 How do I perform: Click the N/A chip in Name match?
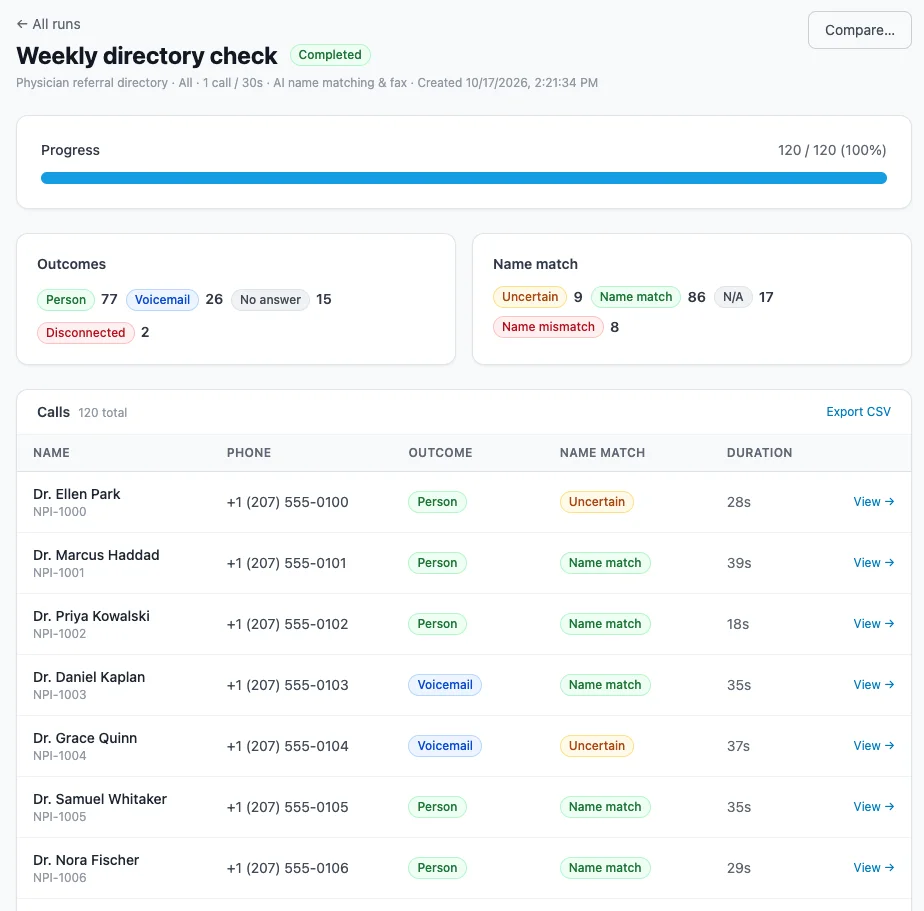point(733,297)
